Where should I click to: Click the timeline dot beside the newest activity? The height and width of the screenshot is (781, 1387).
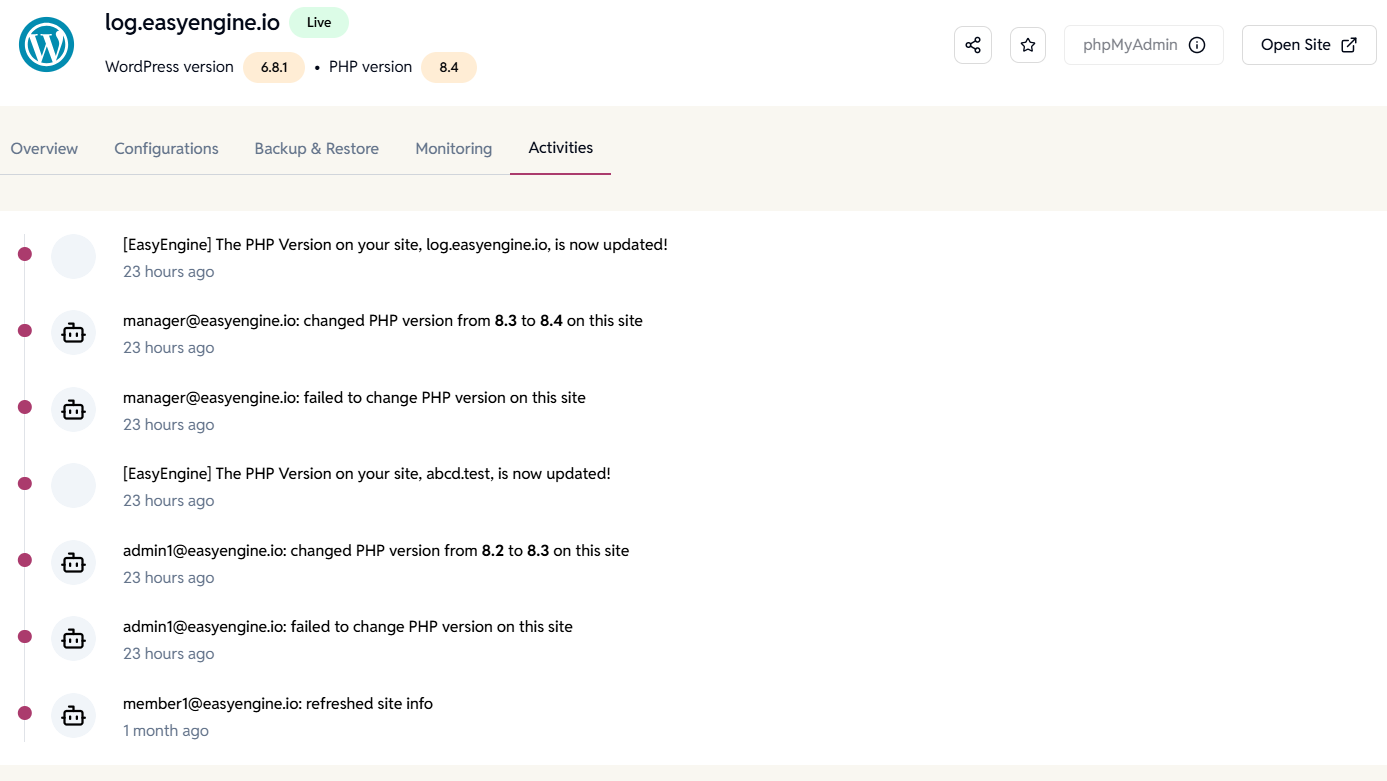point(24,254)
